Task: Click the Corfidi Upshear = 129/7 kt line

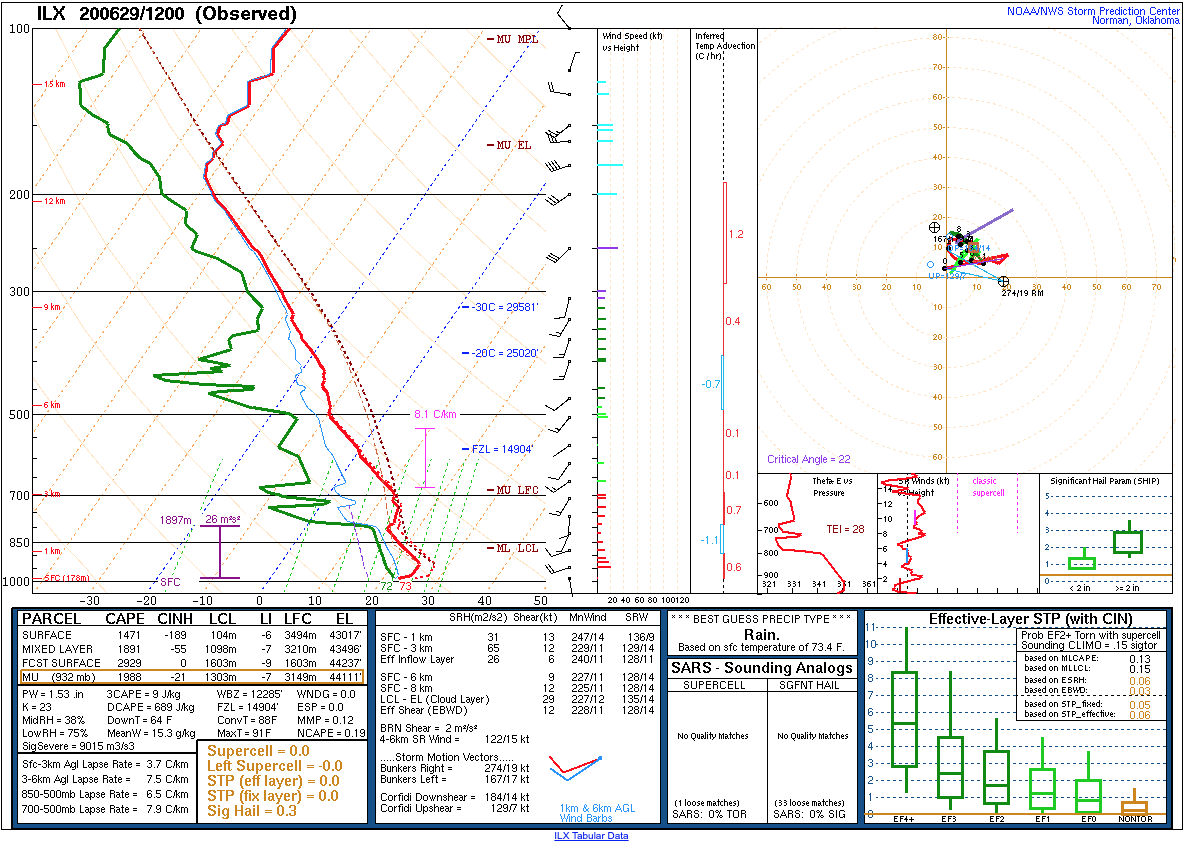Action: pos(455,808)
